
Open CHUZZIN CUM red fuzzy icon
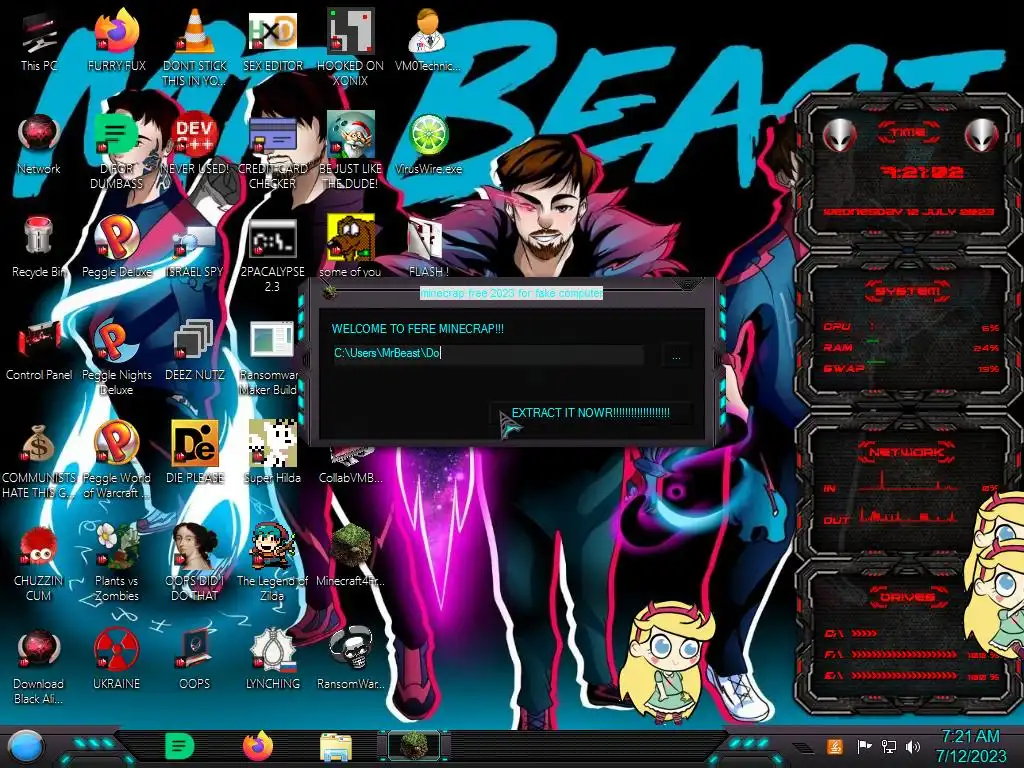pos(39,564)
